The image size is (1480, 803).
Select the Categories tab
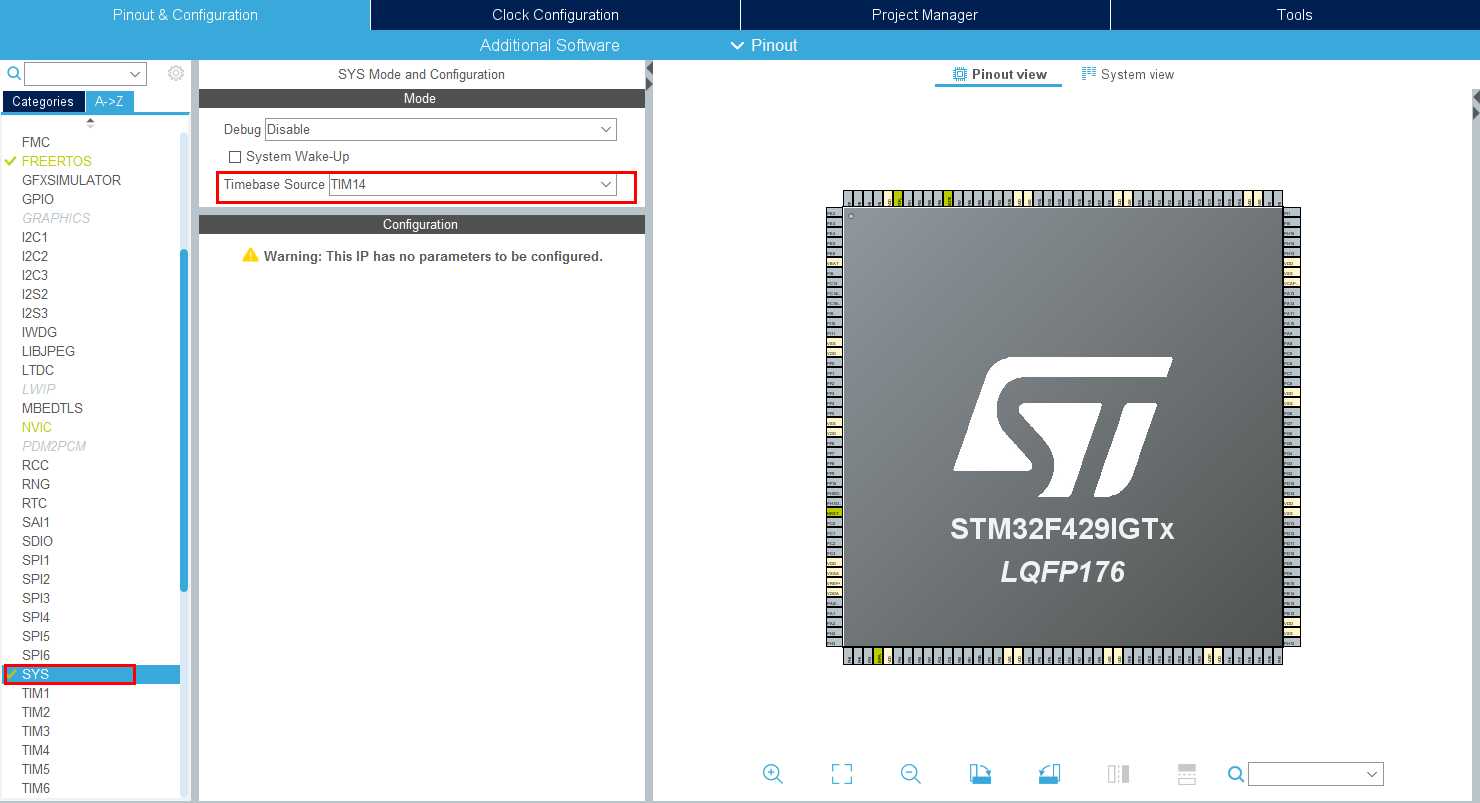click(x=43, y=102)
